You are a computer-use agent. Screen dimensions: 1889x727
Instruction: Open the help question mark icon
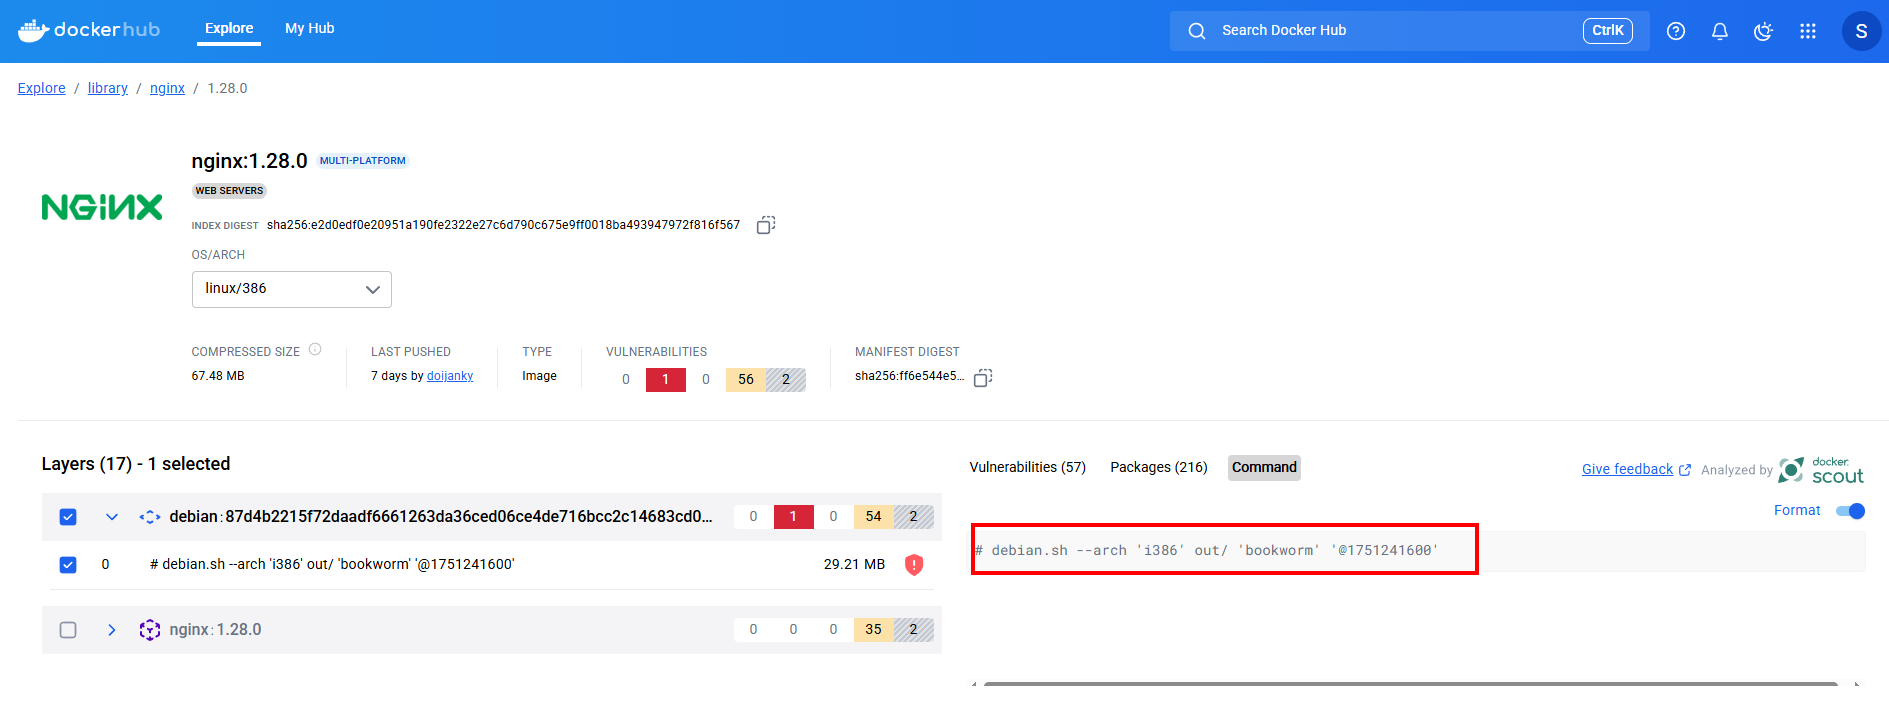point(1676,31)
